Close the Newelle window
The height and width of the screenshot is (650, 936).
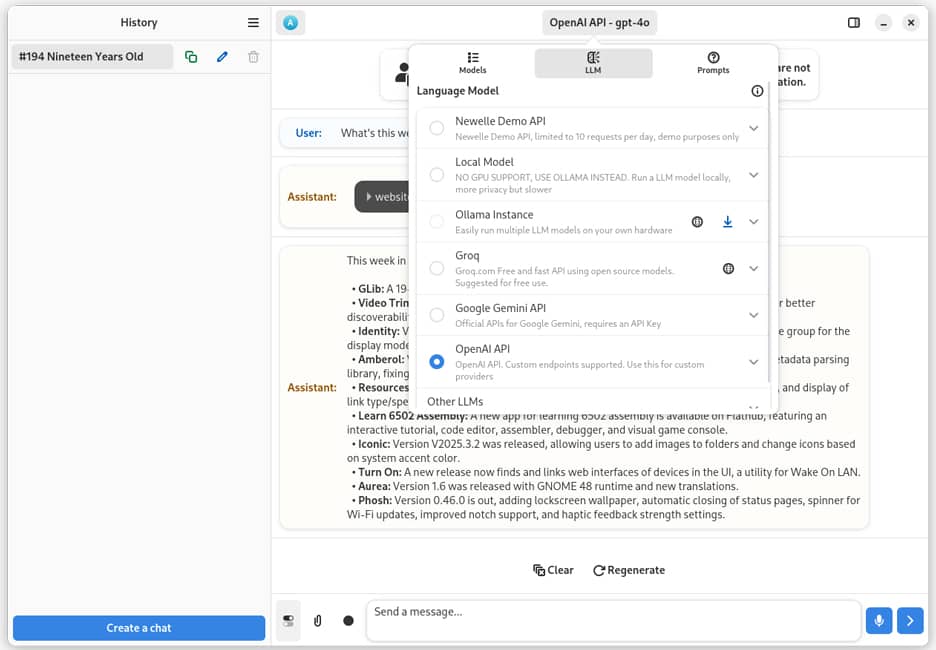click(x=911, y=23)
